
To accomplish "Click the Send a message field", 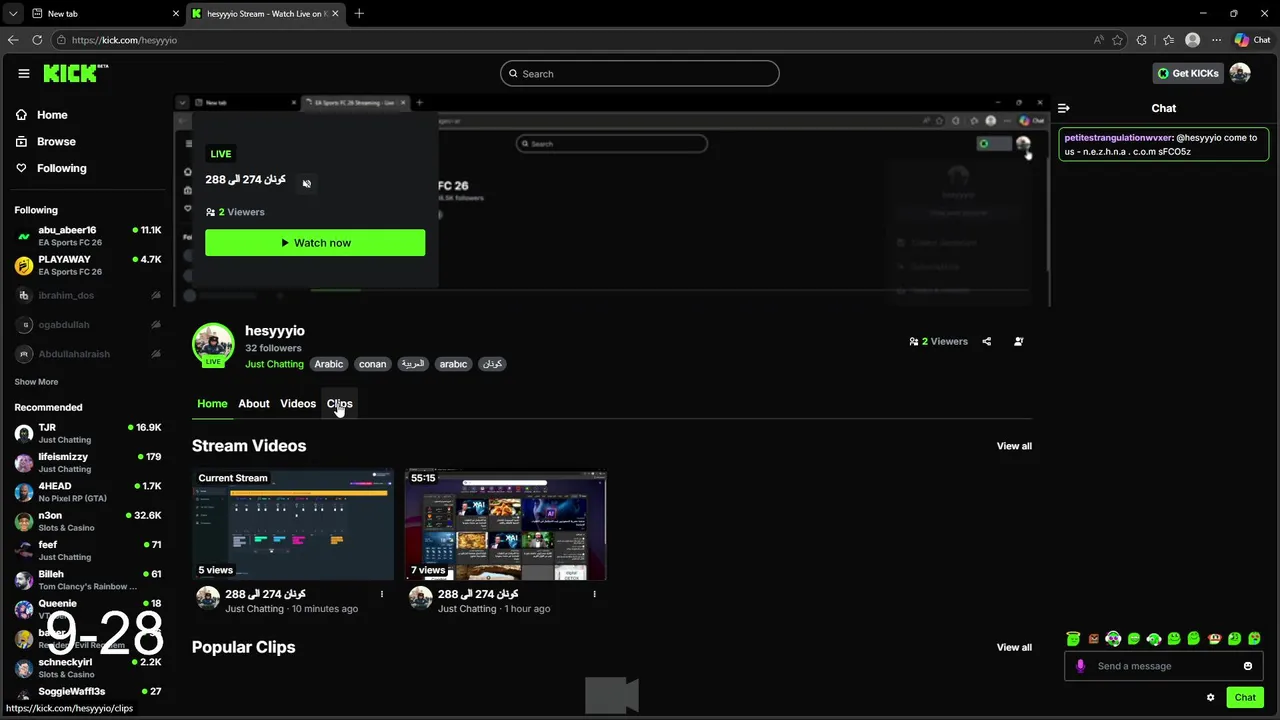I will click(x=1164, y=666).
